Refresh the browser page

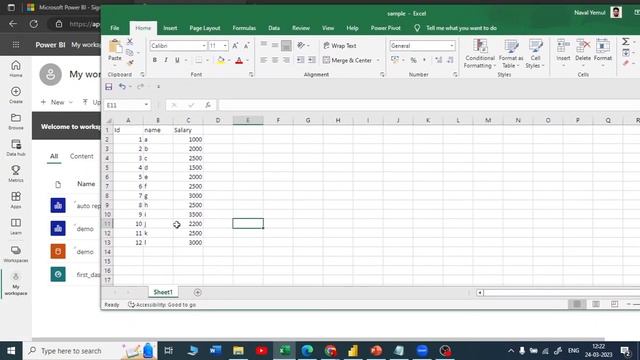point(34,24)
